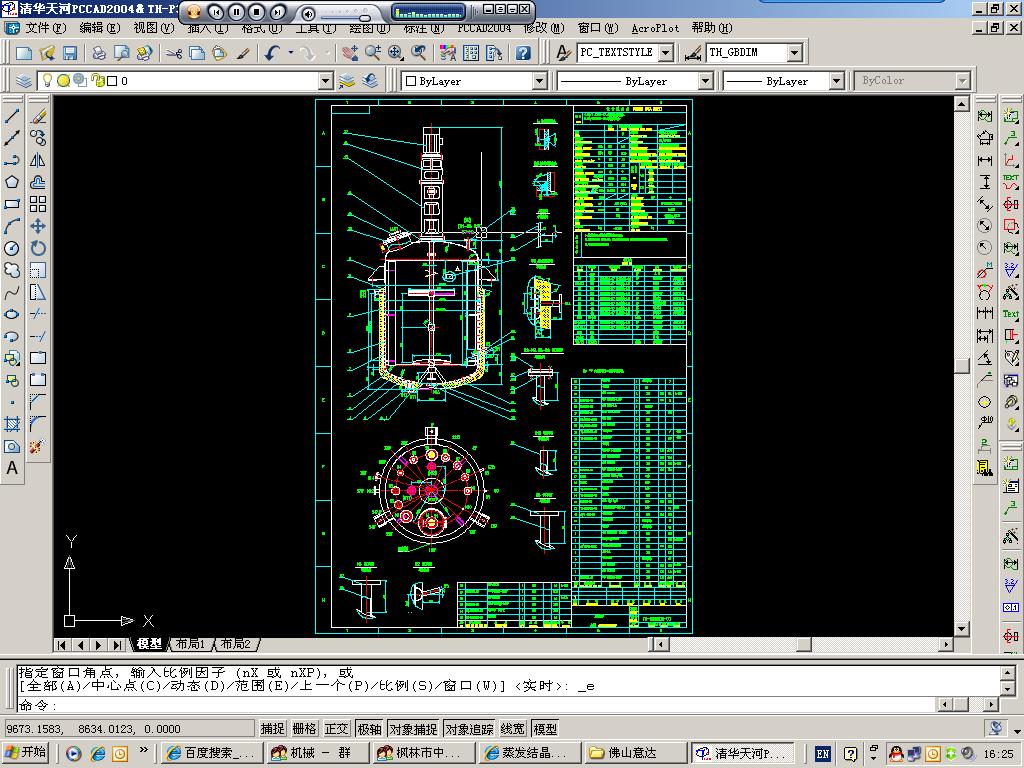Image resolution: width=1024 pixels, height=768 pixels.
Task: Switch to the 布局1 layout tab
Action: tap(190, 644)
